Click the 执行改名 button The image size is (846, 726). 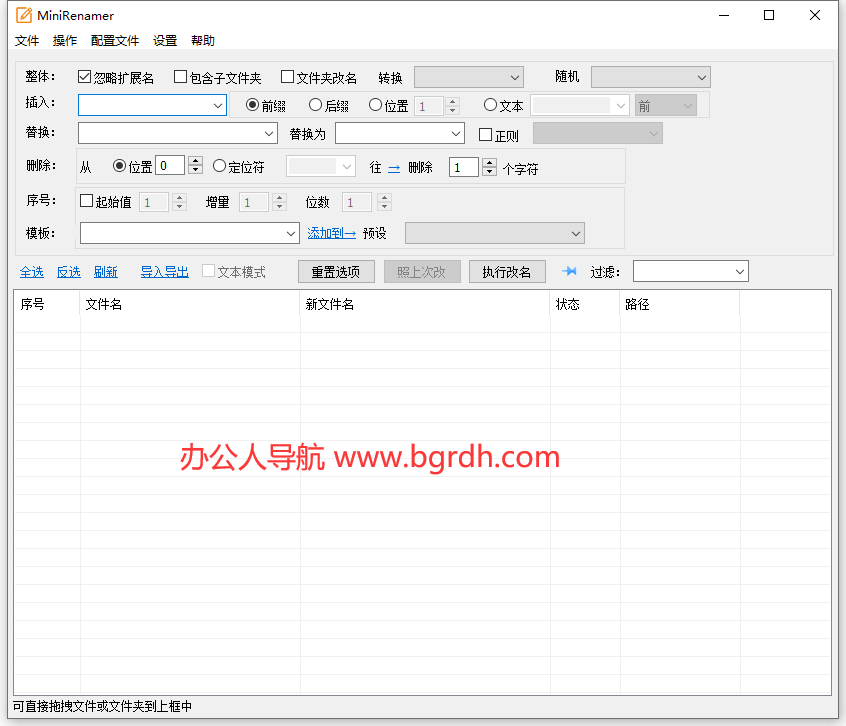click(x=507, y=271)
